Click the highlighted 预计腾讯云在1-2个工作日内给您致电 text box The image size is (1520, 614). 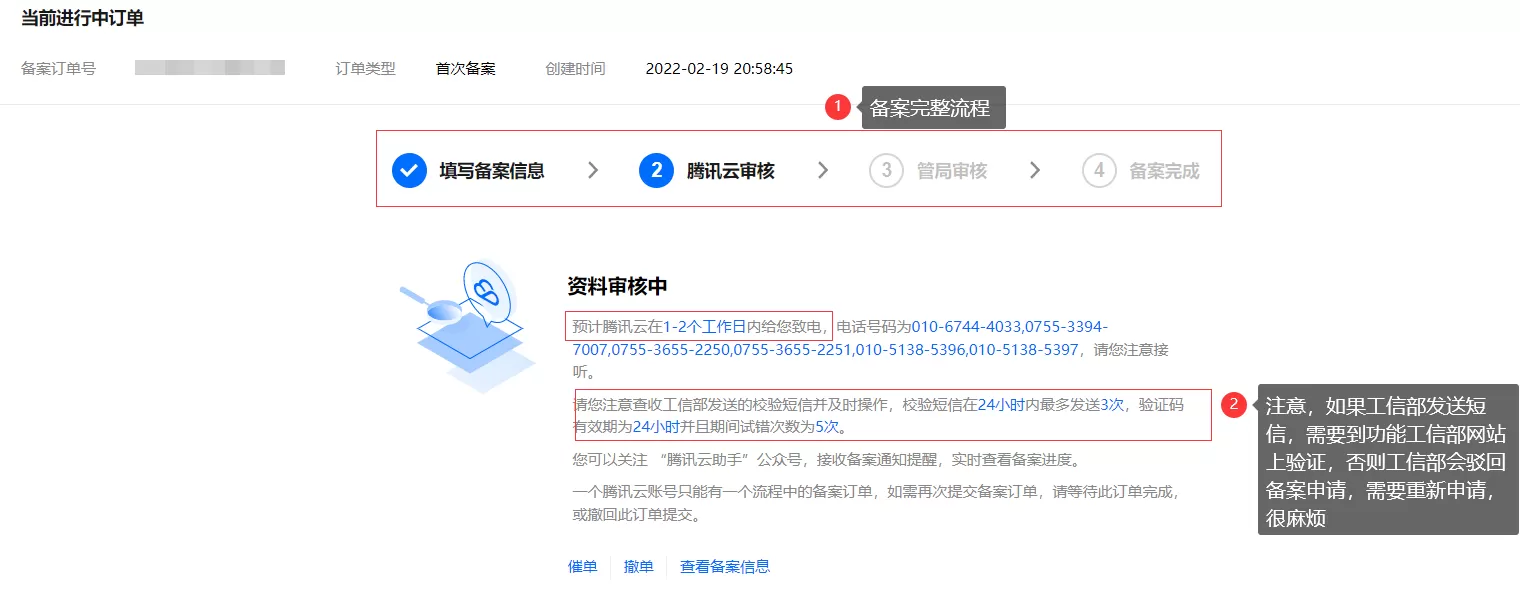click(698, 325)
